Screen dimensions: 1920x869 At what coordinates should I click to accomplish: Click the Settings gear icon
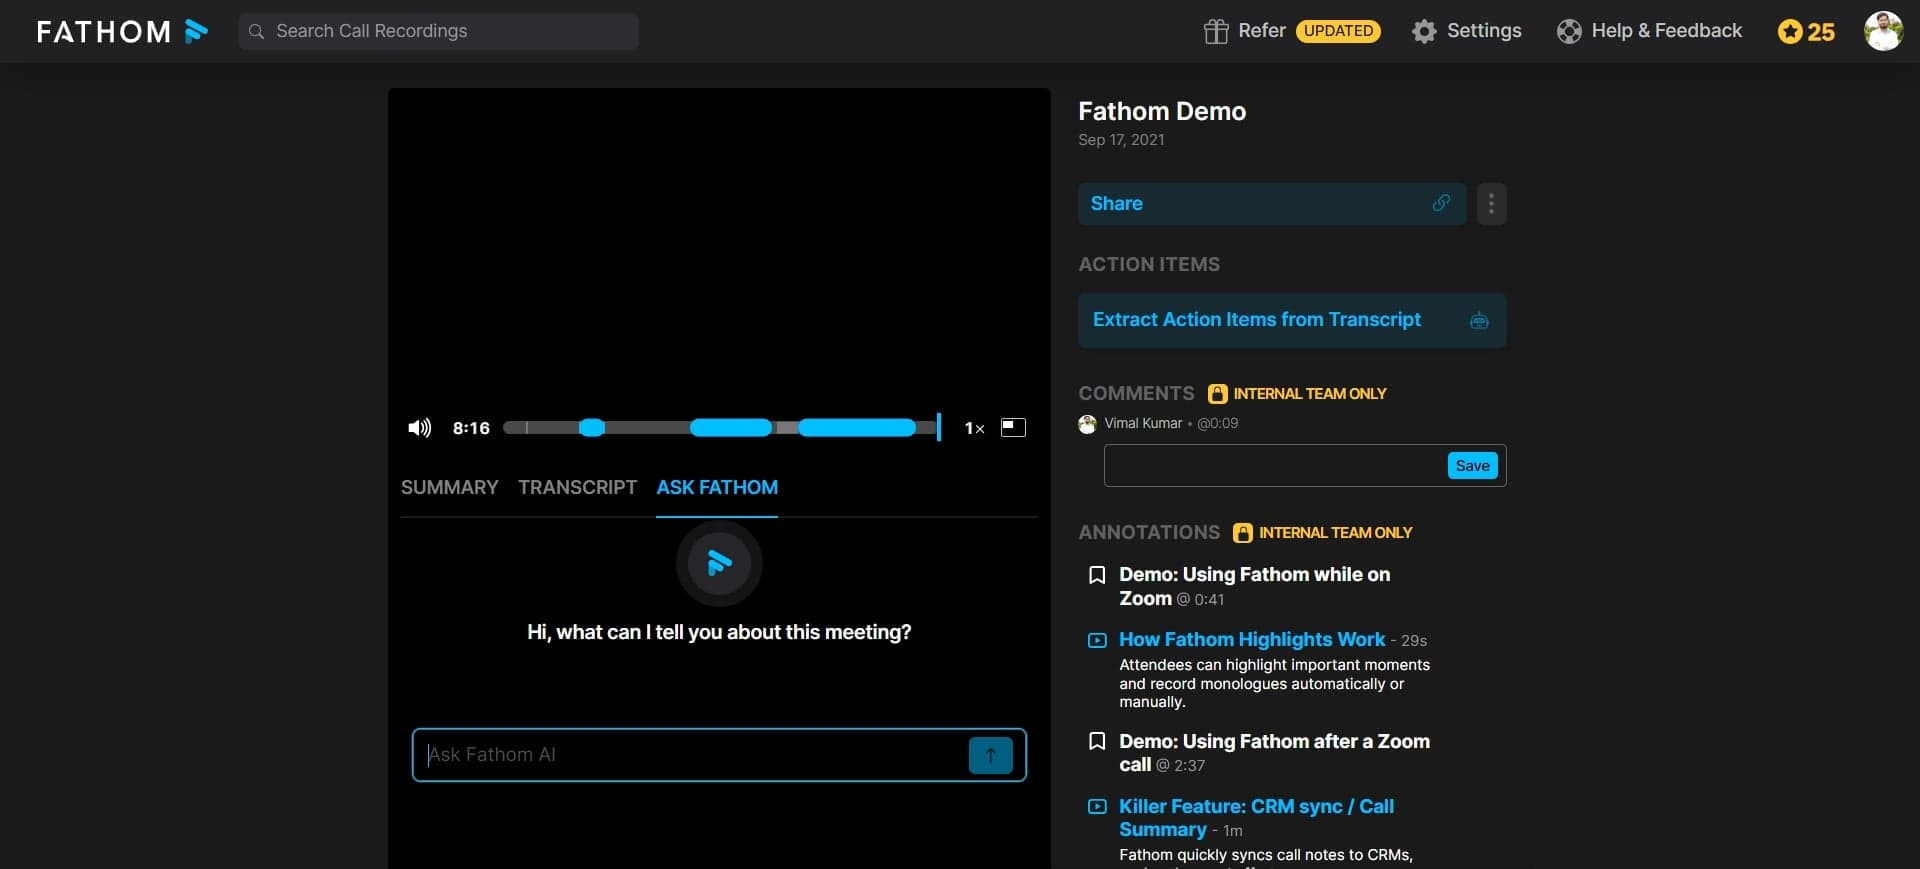coord(1424,31)
